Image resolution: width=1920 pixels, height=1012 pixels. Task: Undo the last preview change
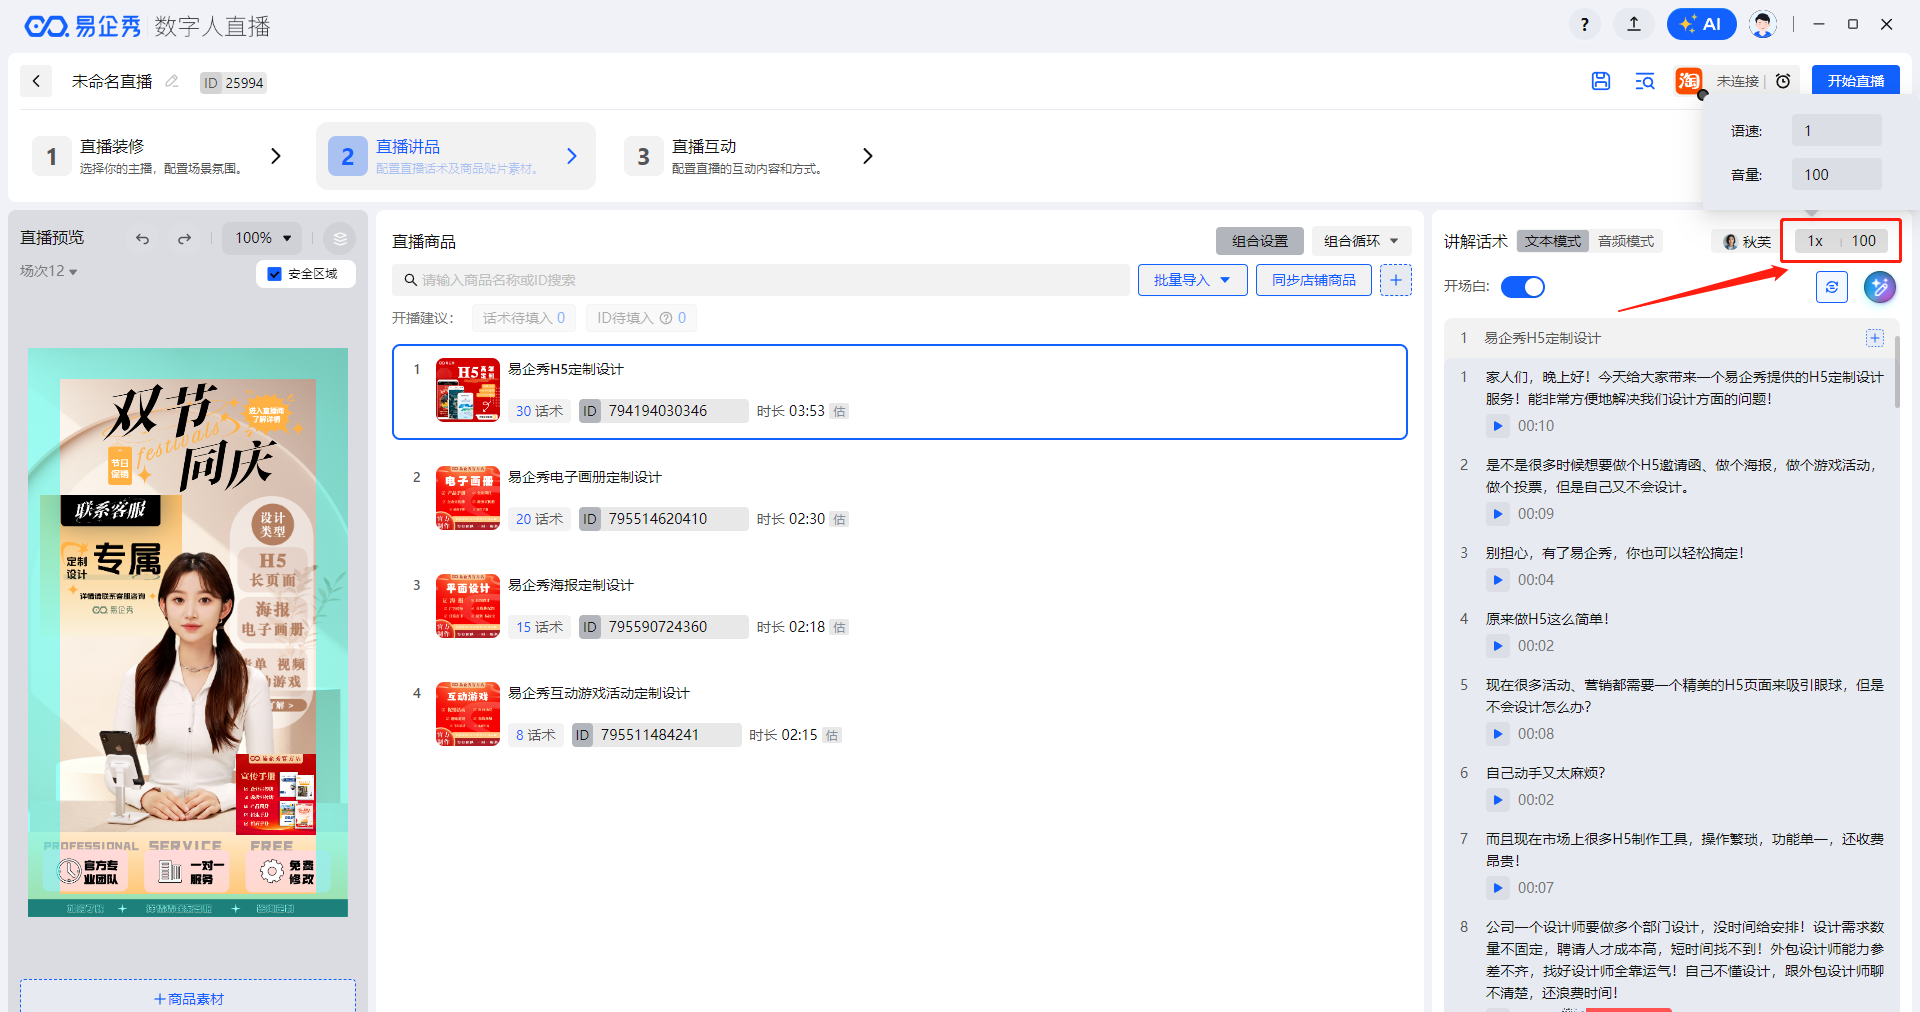coord(142,238)
